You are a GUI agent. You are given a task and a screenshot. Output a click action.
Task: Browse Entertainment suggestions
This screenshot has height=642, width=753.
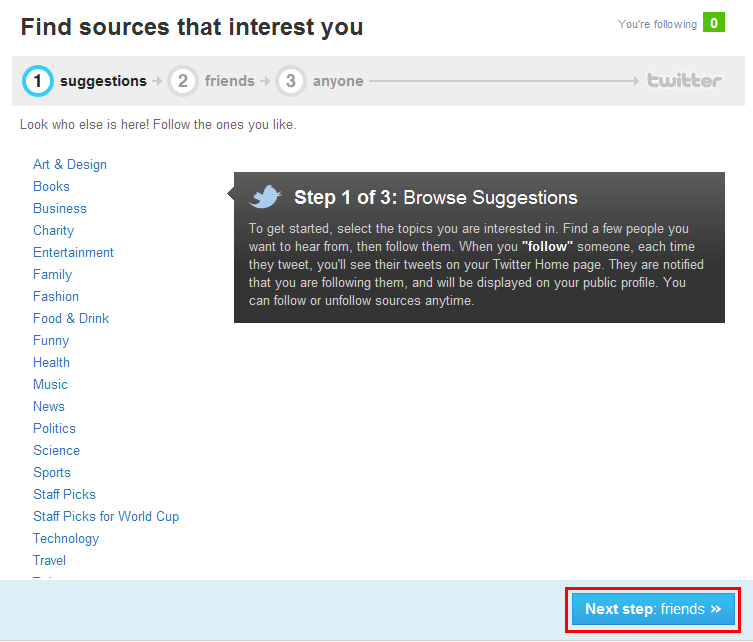tap(73, 253)
